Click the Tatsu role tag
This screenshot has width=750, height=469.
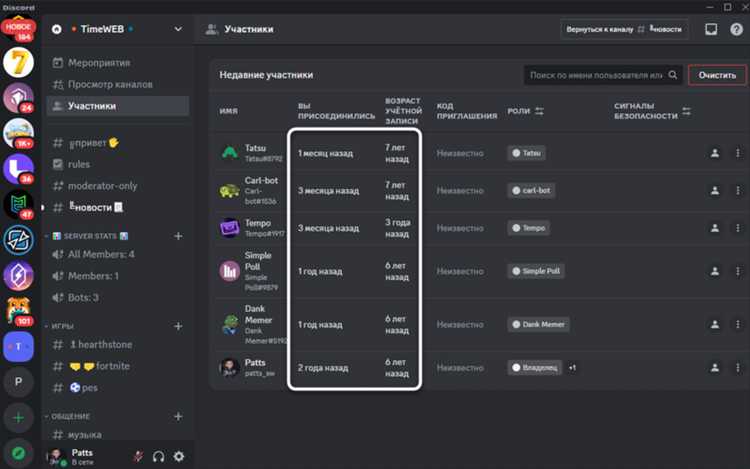[527, 153]
